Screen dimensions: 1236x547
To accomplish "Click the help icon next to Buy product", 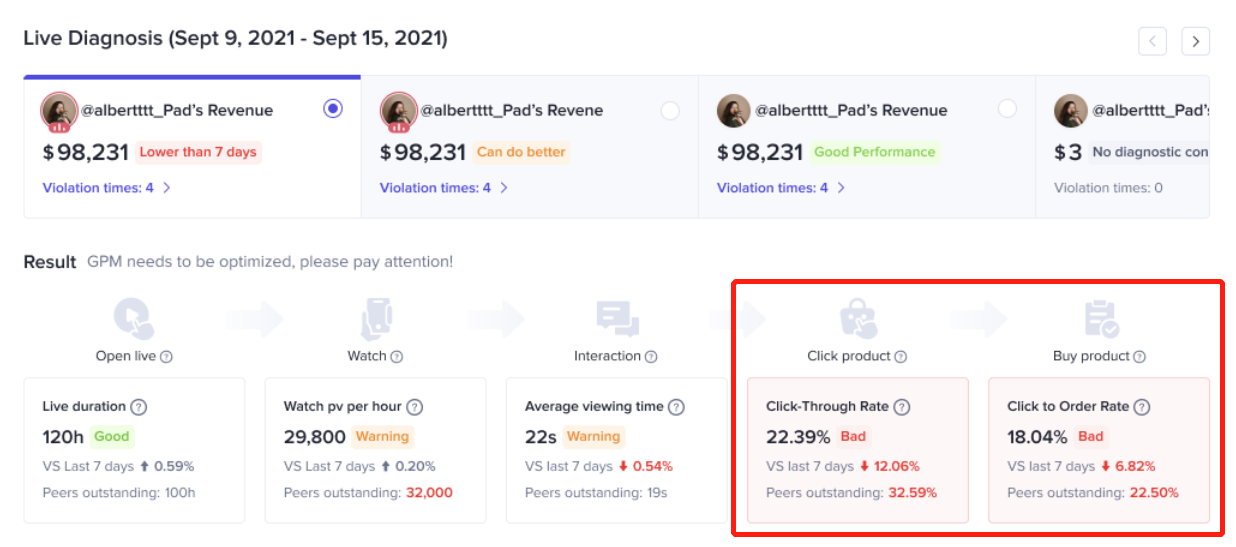I will tap(1139, 357).
